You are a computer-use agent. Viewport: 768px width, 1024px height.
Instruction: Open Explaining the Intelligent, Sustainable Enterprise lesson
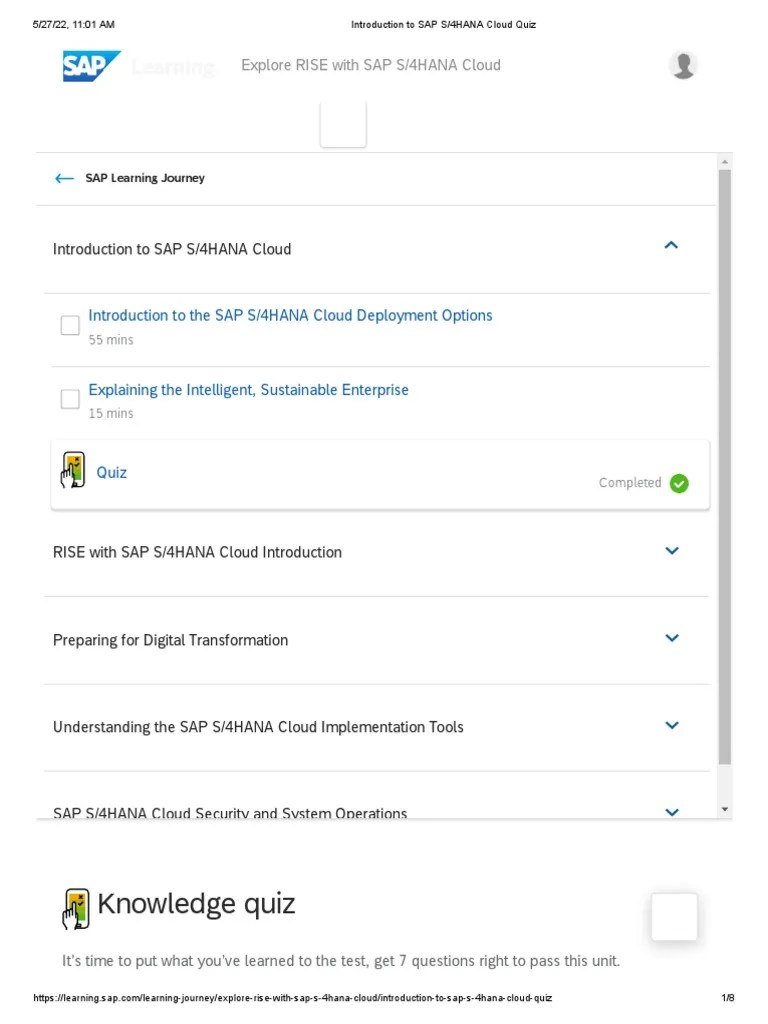pyautogui.click(x=248, y=390)
